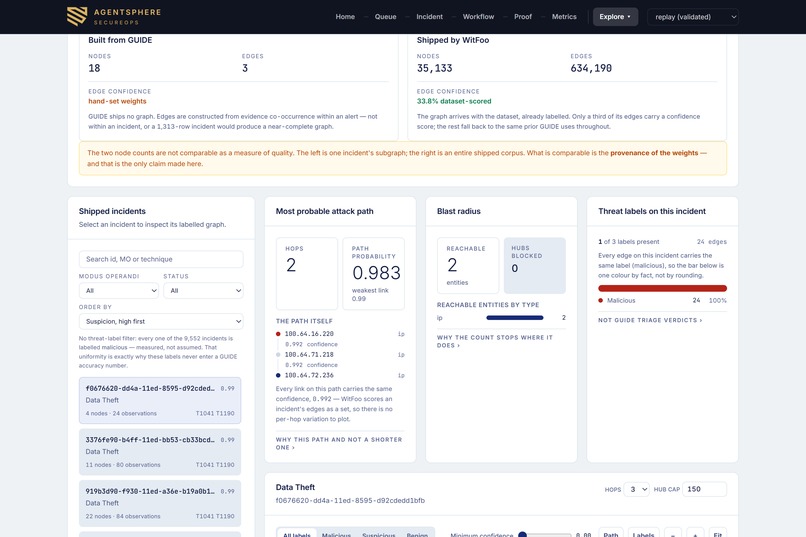This screenshot has height=537, width=806.
Task: Open the Metrics page
Action: click(564, 17)
